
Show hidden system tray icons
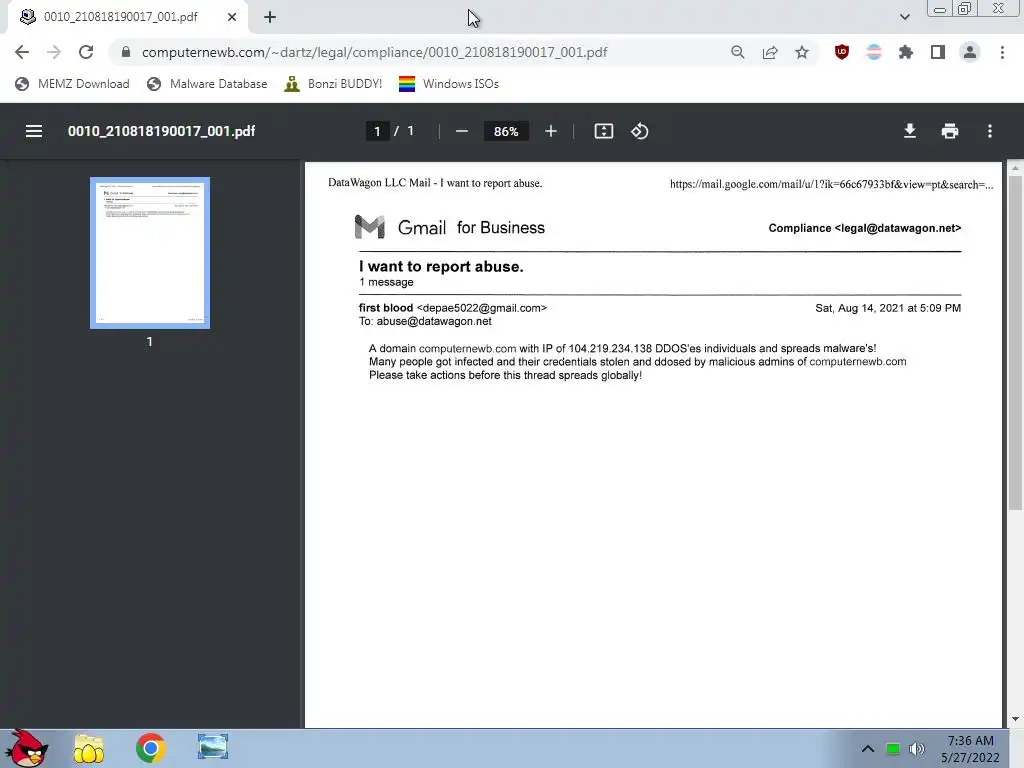tap(867, 749)
